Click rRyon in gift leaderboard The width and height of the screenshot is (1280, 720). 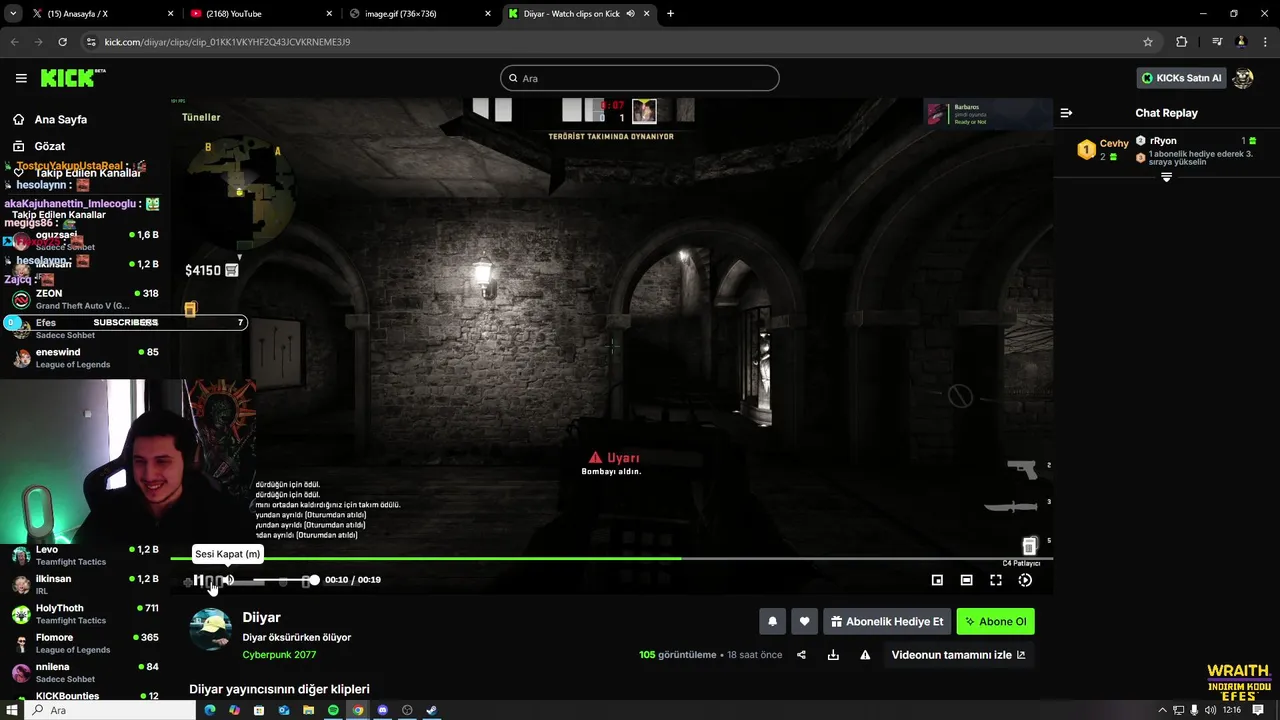click(x=1163, y=141)
